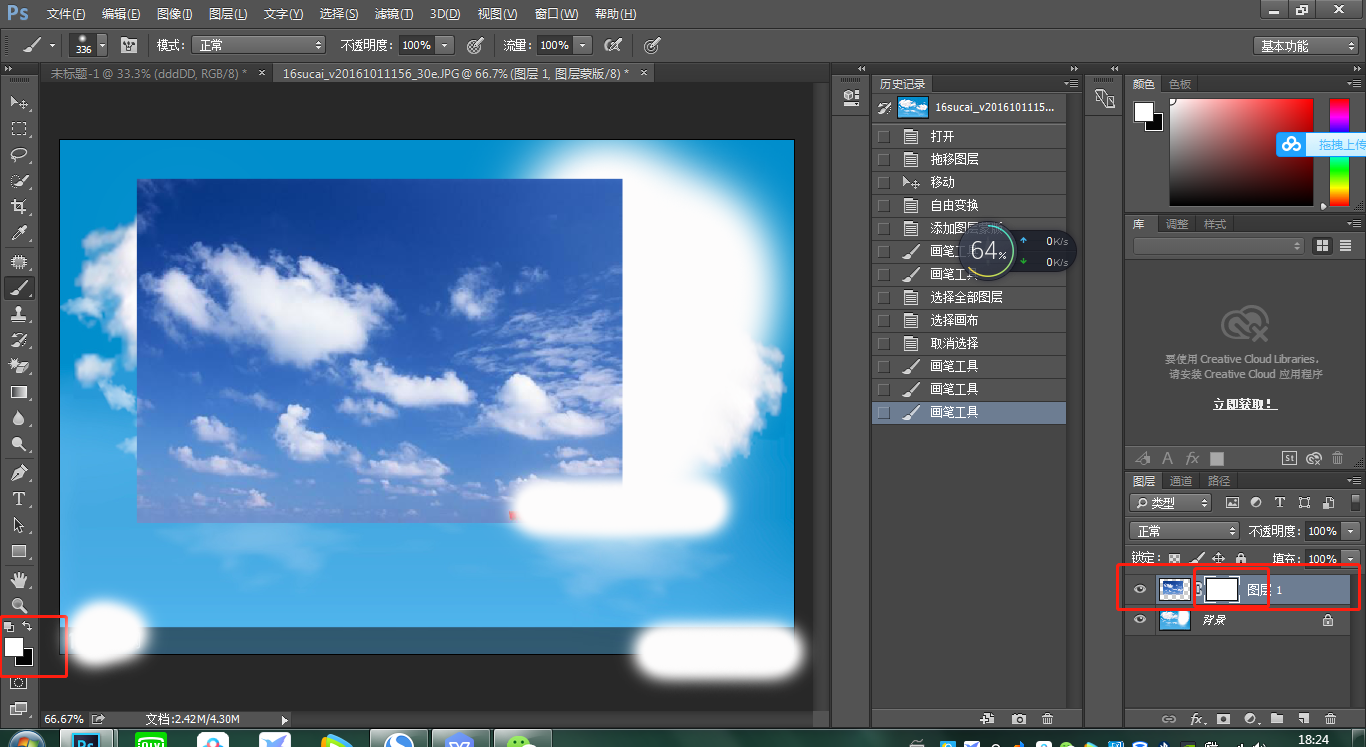Open the 滤镜(T) menu

click(393, 14)
